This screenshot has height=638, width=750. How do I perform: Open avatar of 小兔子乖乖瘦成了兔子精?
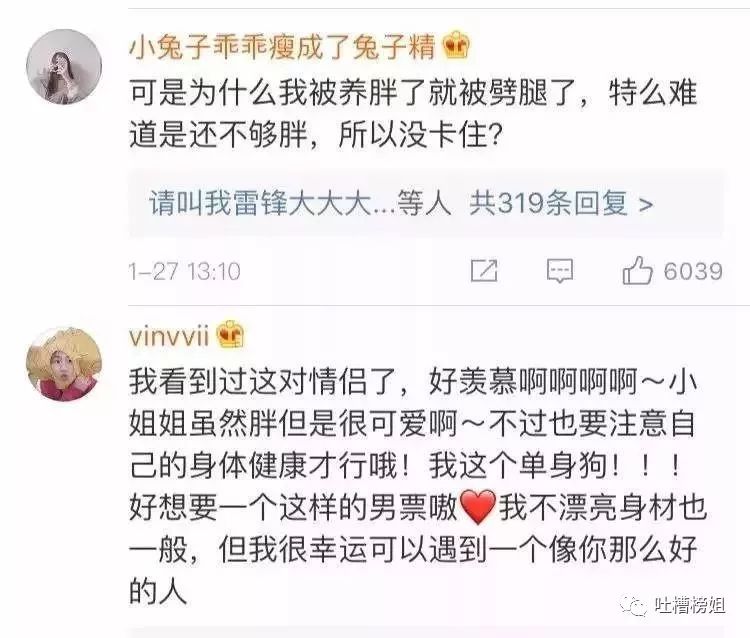(64, 66)
